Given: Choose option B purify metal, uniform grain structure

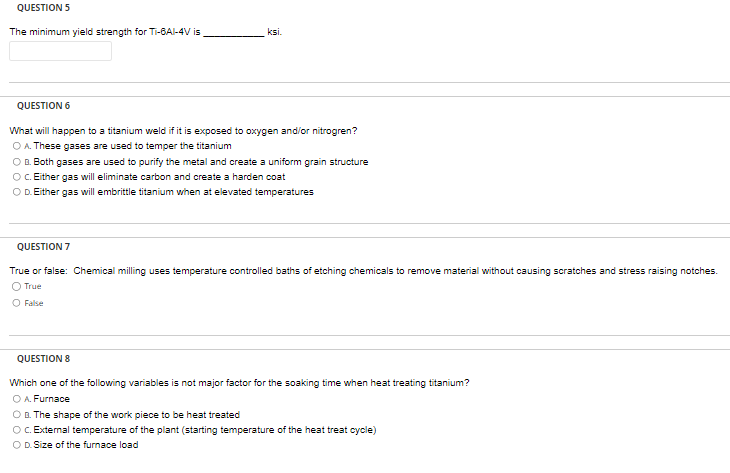Looking at the screenshot, I should (x=17, y=162).
